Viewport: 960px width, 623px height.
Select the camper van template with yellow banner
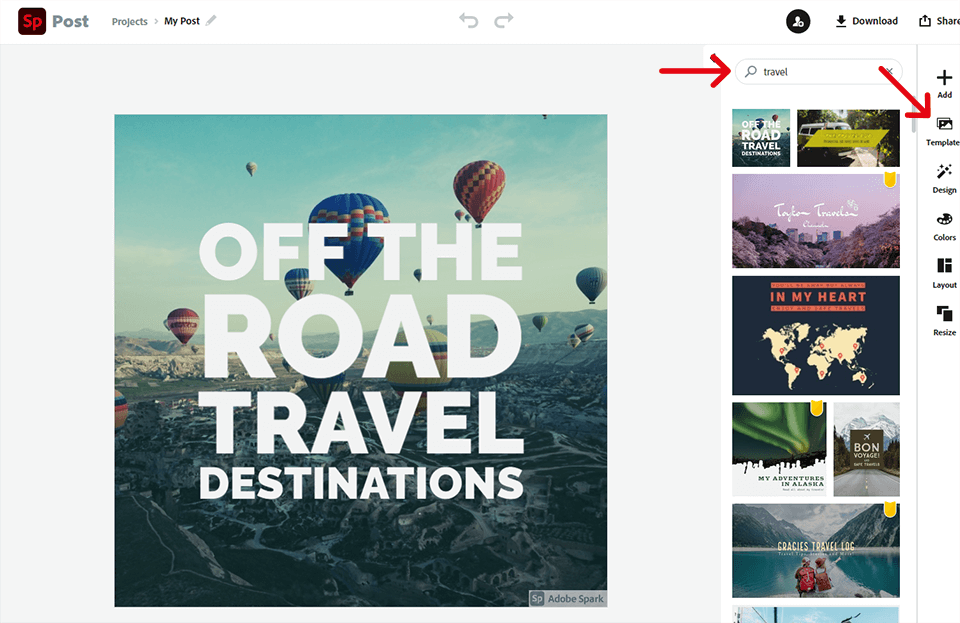coord(848,138)
